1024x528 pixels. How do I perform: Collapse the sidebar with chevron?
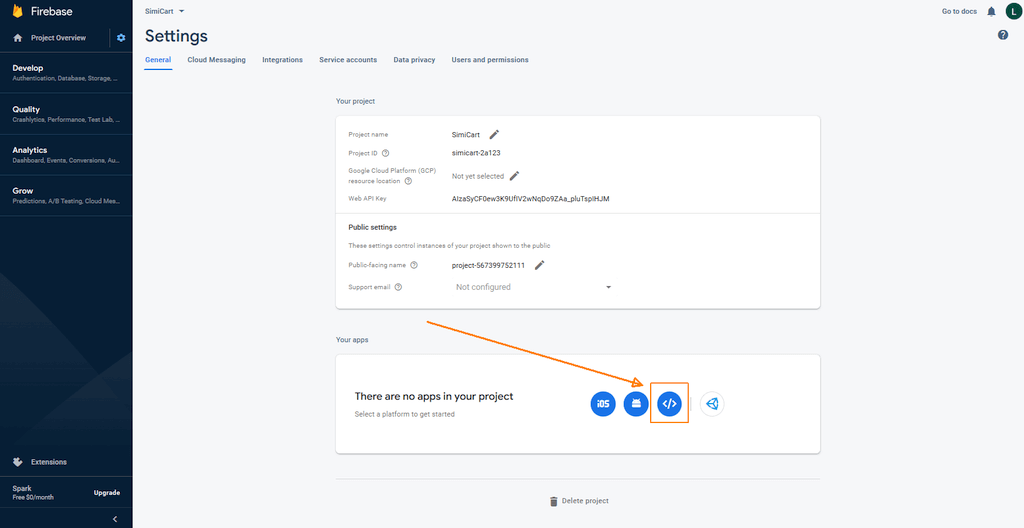pos(116,519)
